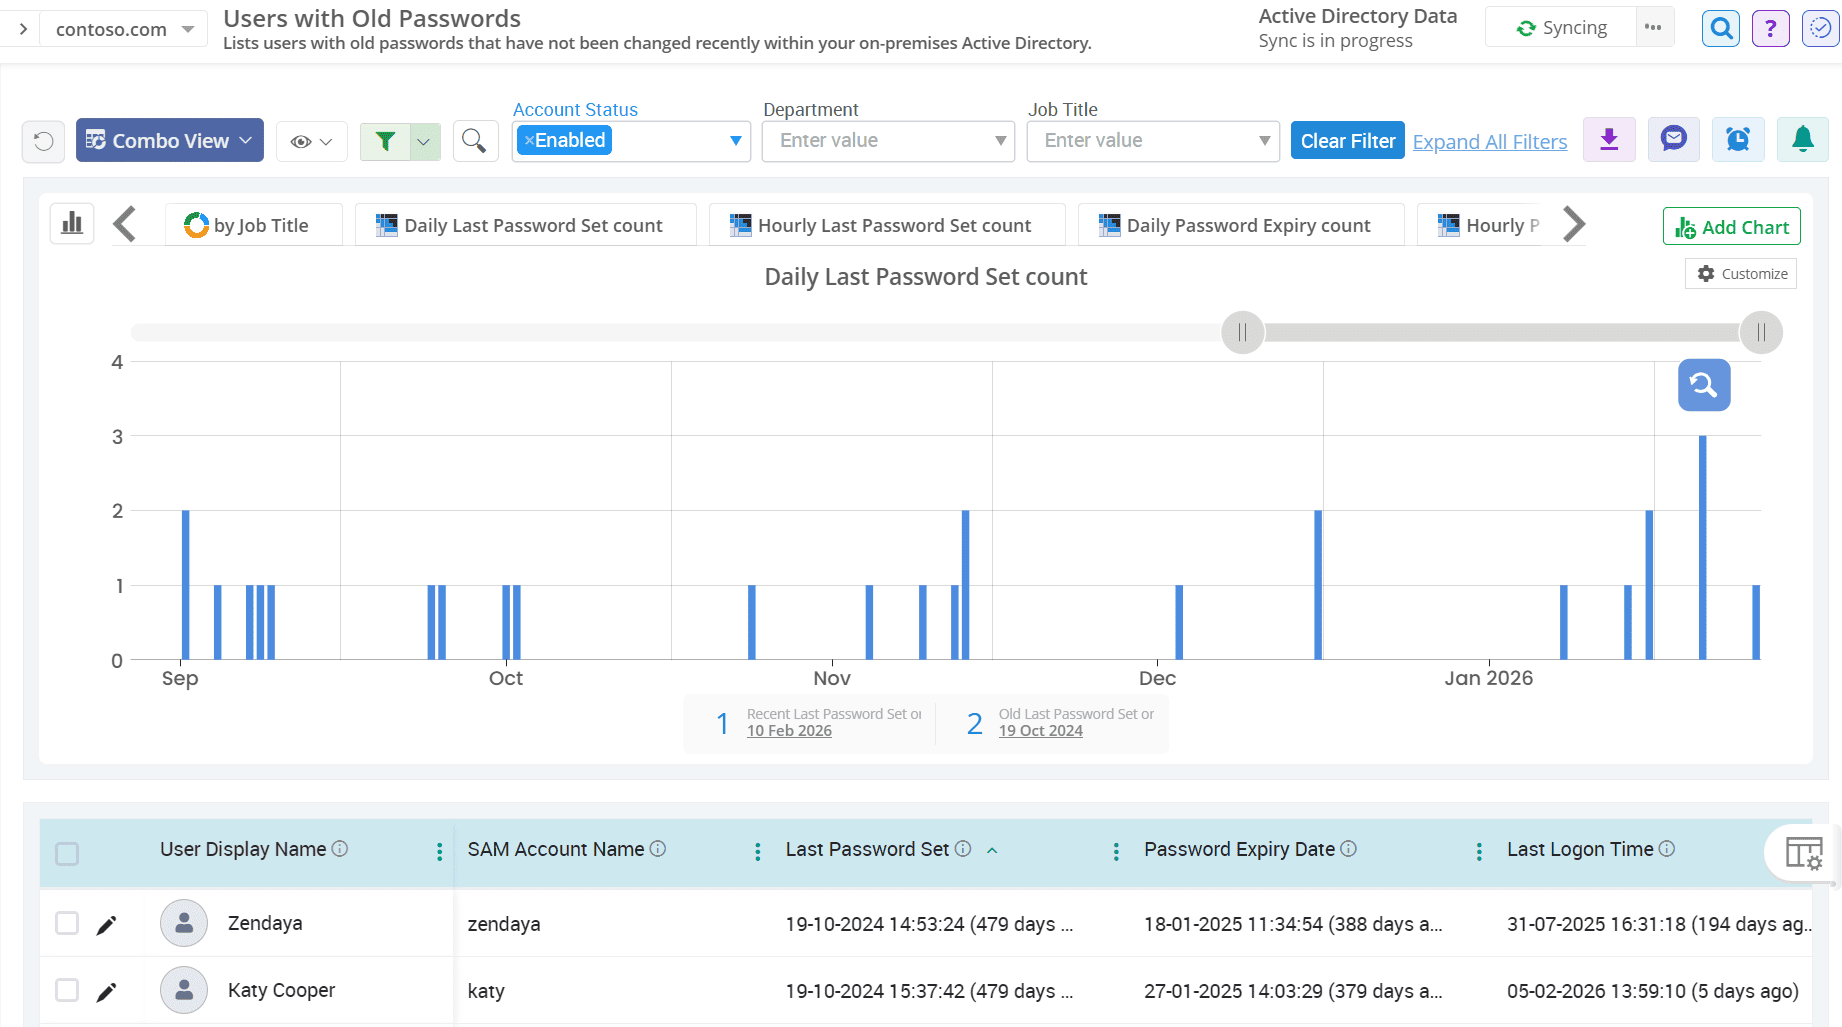This screenshot has height=1027, width=1842.
Task: Click the purple download export icon
Action: pos(1609,140)
